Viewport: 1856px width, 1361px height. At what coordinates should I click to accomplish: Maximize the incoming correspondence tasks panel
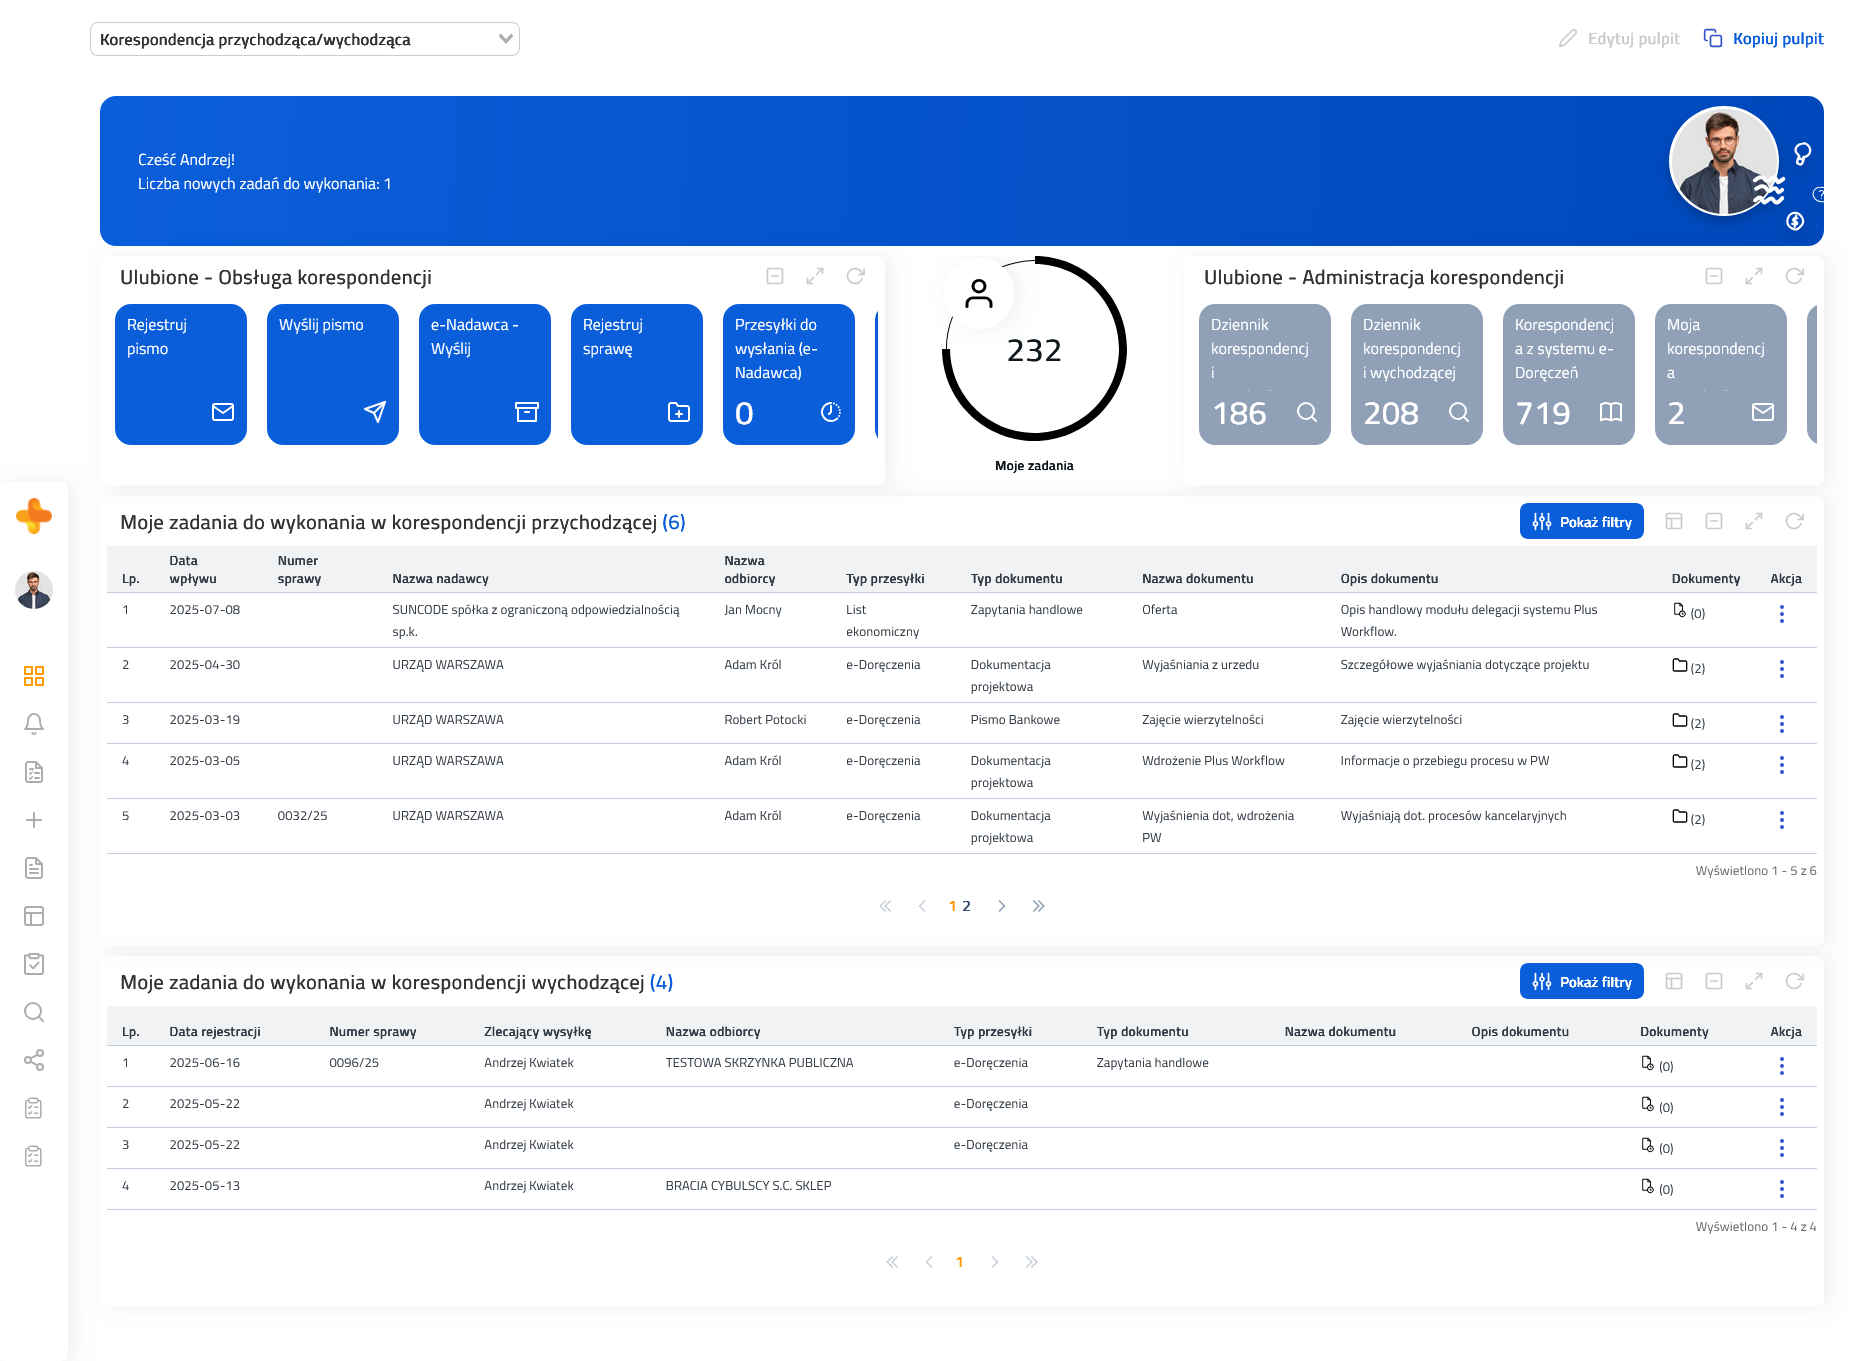point(1754,521)
